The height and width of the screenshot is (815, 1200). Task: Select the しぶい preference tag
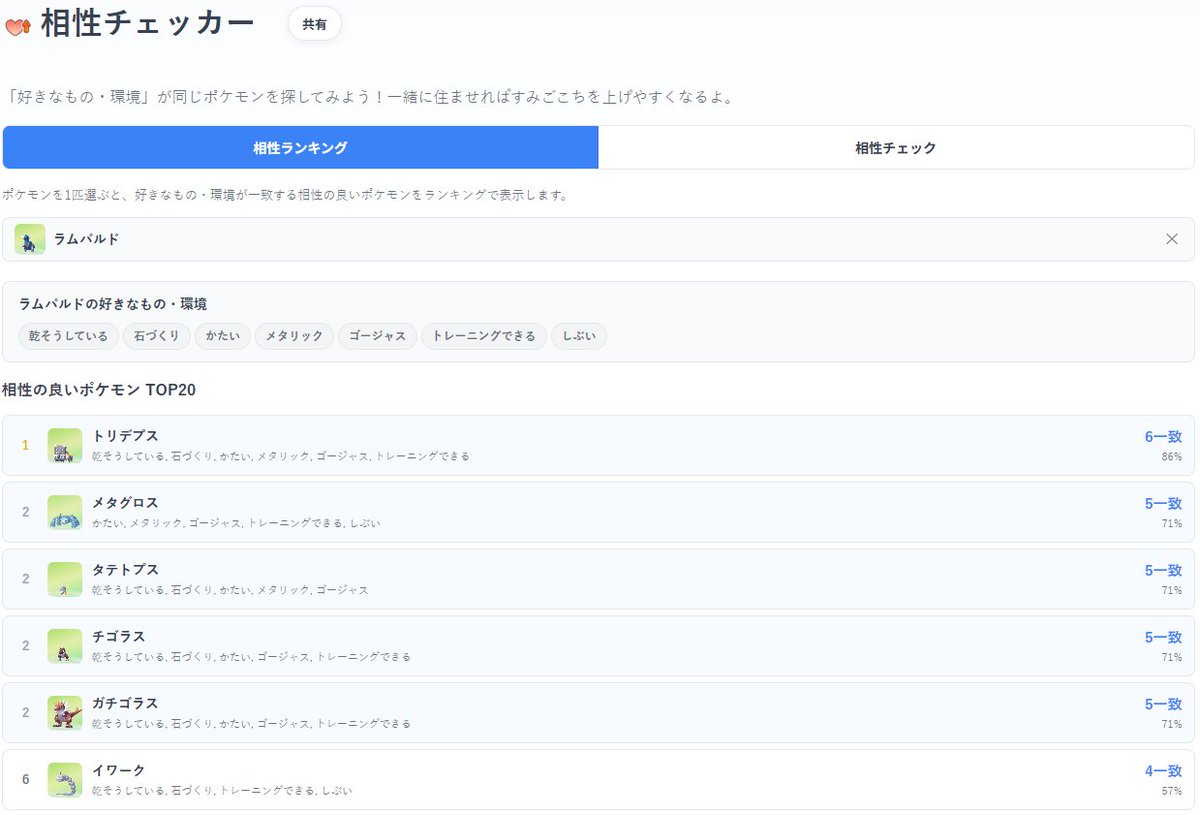coord(579,336)
